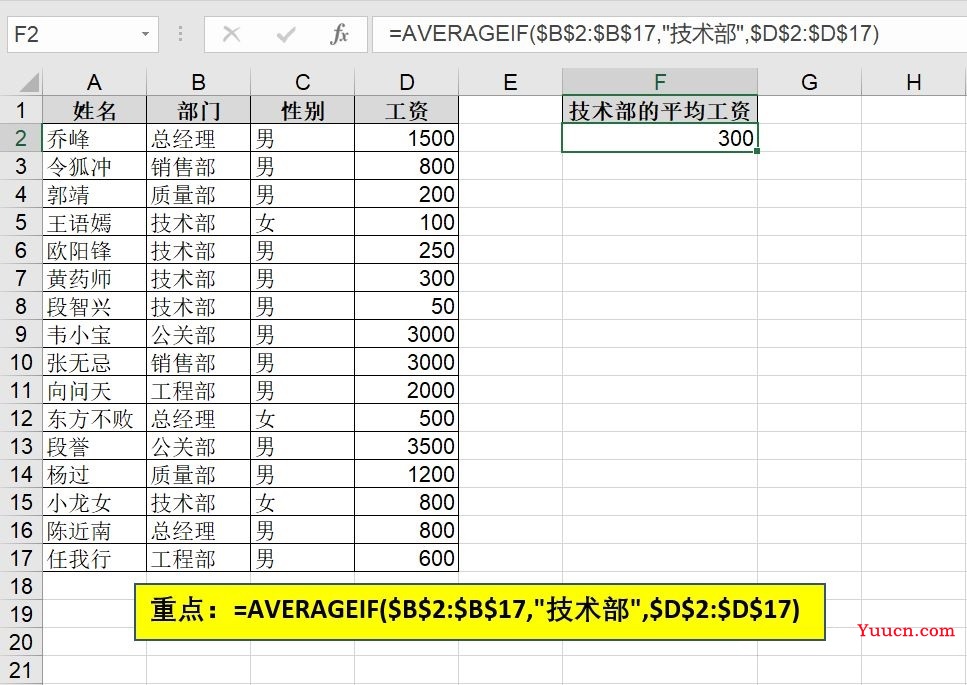Click the 工资 header cell
Viewport: 967px width, 685px height.
tap(406, 110)
